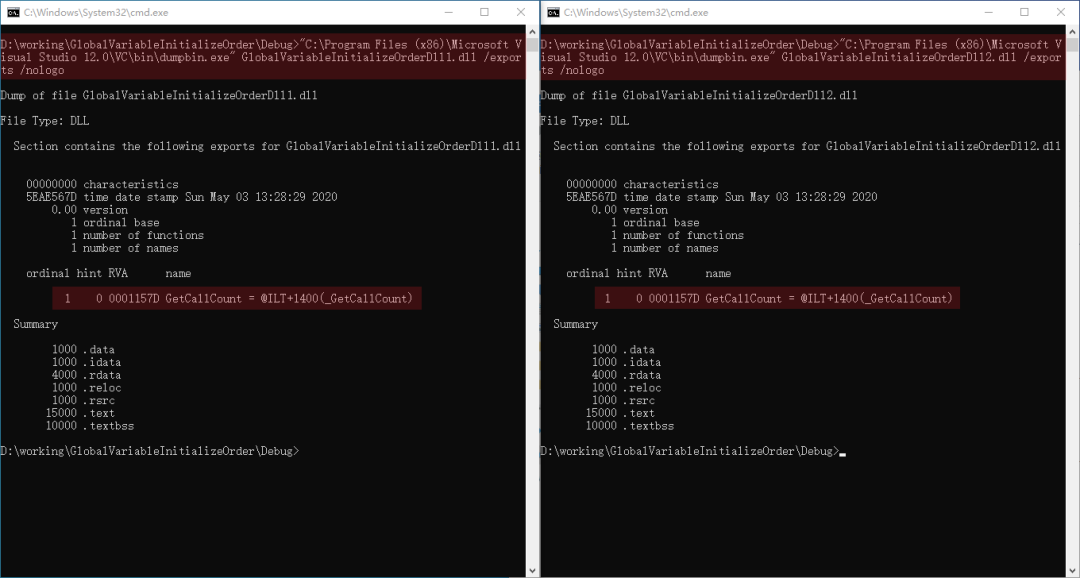Click '5EAE567D time date stamp' line in right window
The width and height of the screenshot is (1080, 578).
point(722,197)
